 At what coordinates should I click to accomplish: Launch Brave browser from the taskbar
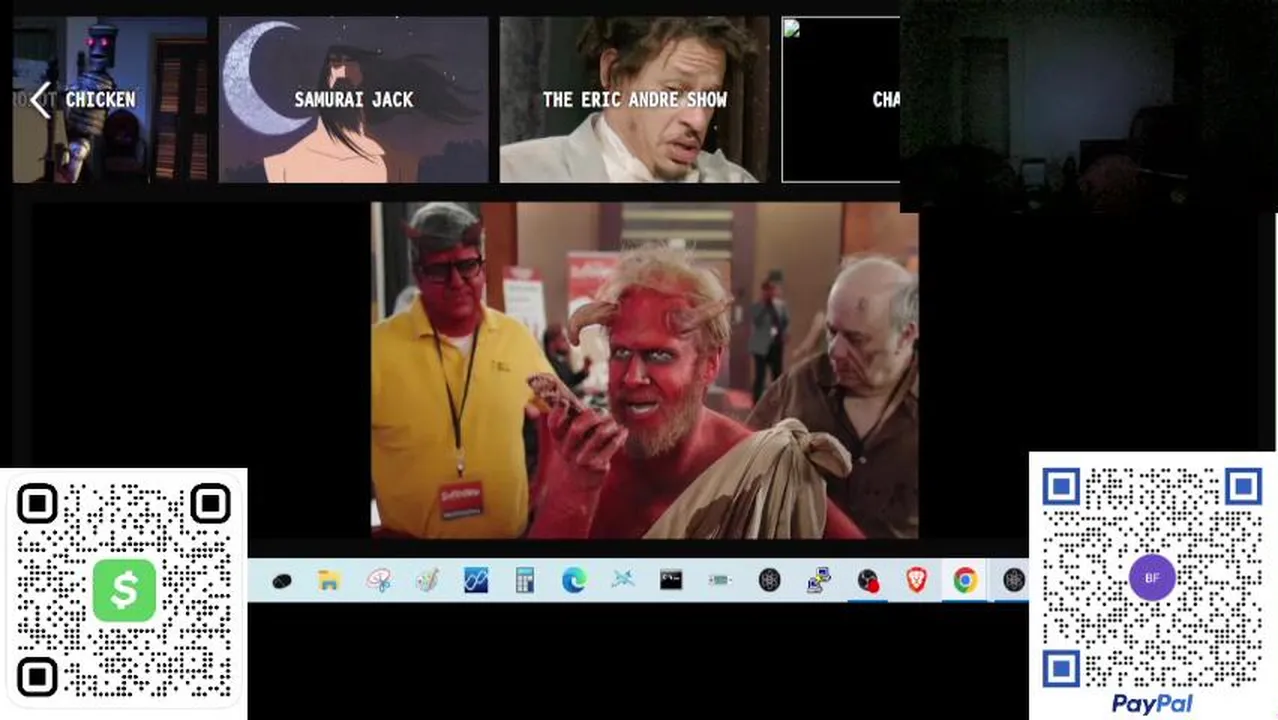click(916, 580)
